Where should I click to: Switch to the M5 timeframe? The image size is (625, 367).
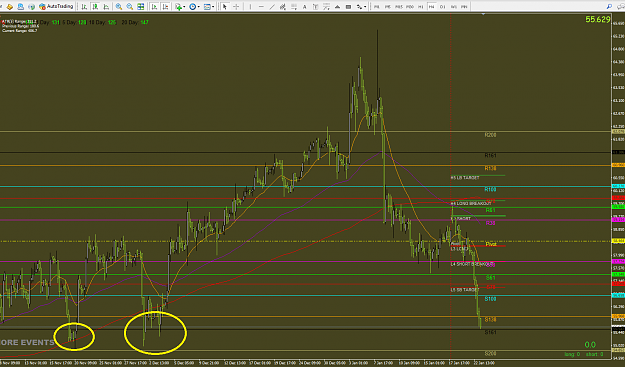click(387, 7)
